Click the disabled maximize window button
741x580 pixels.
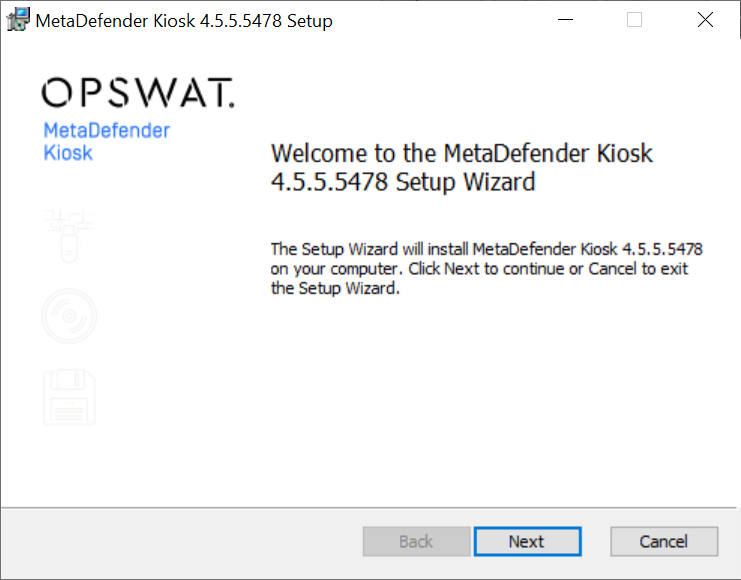634,20
